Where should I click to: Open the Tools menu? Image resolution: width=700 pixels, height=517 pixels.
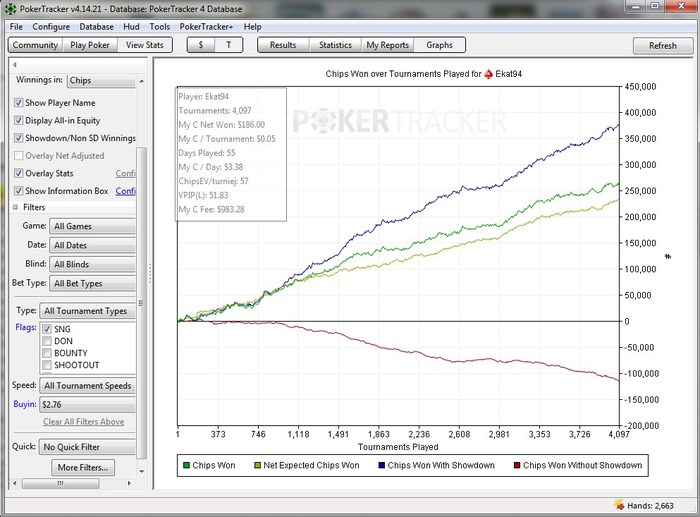click(x=159, y=27)
